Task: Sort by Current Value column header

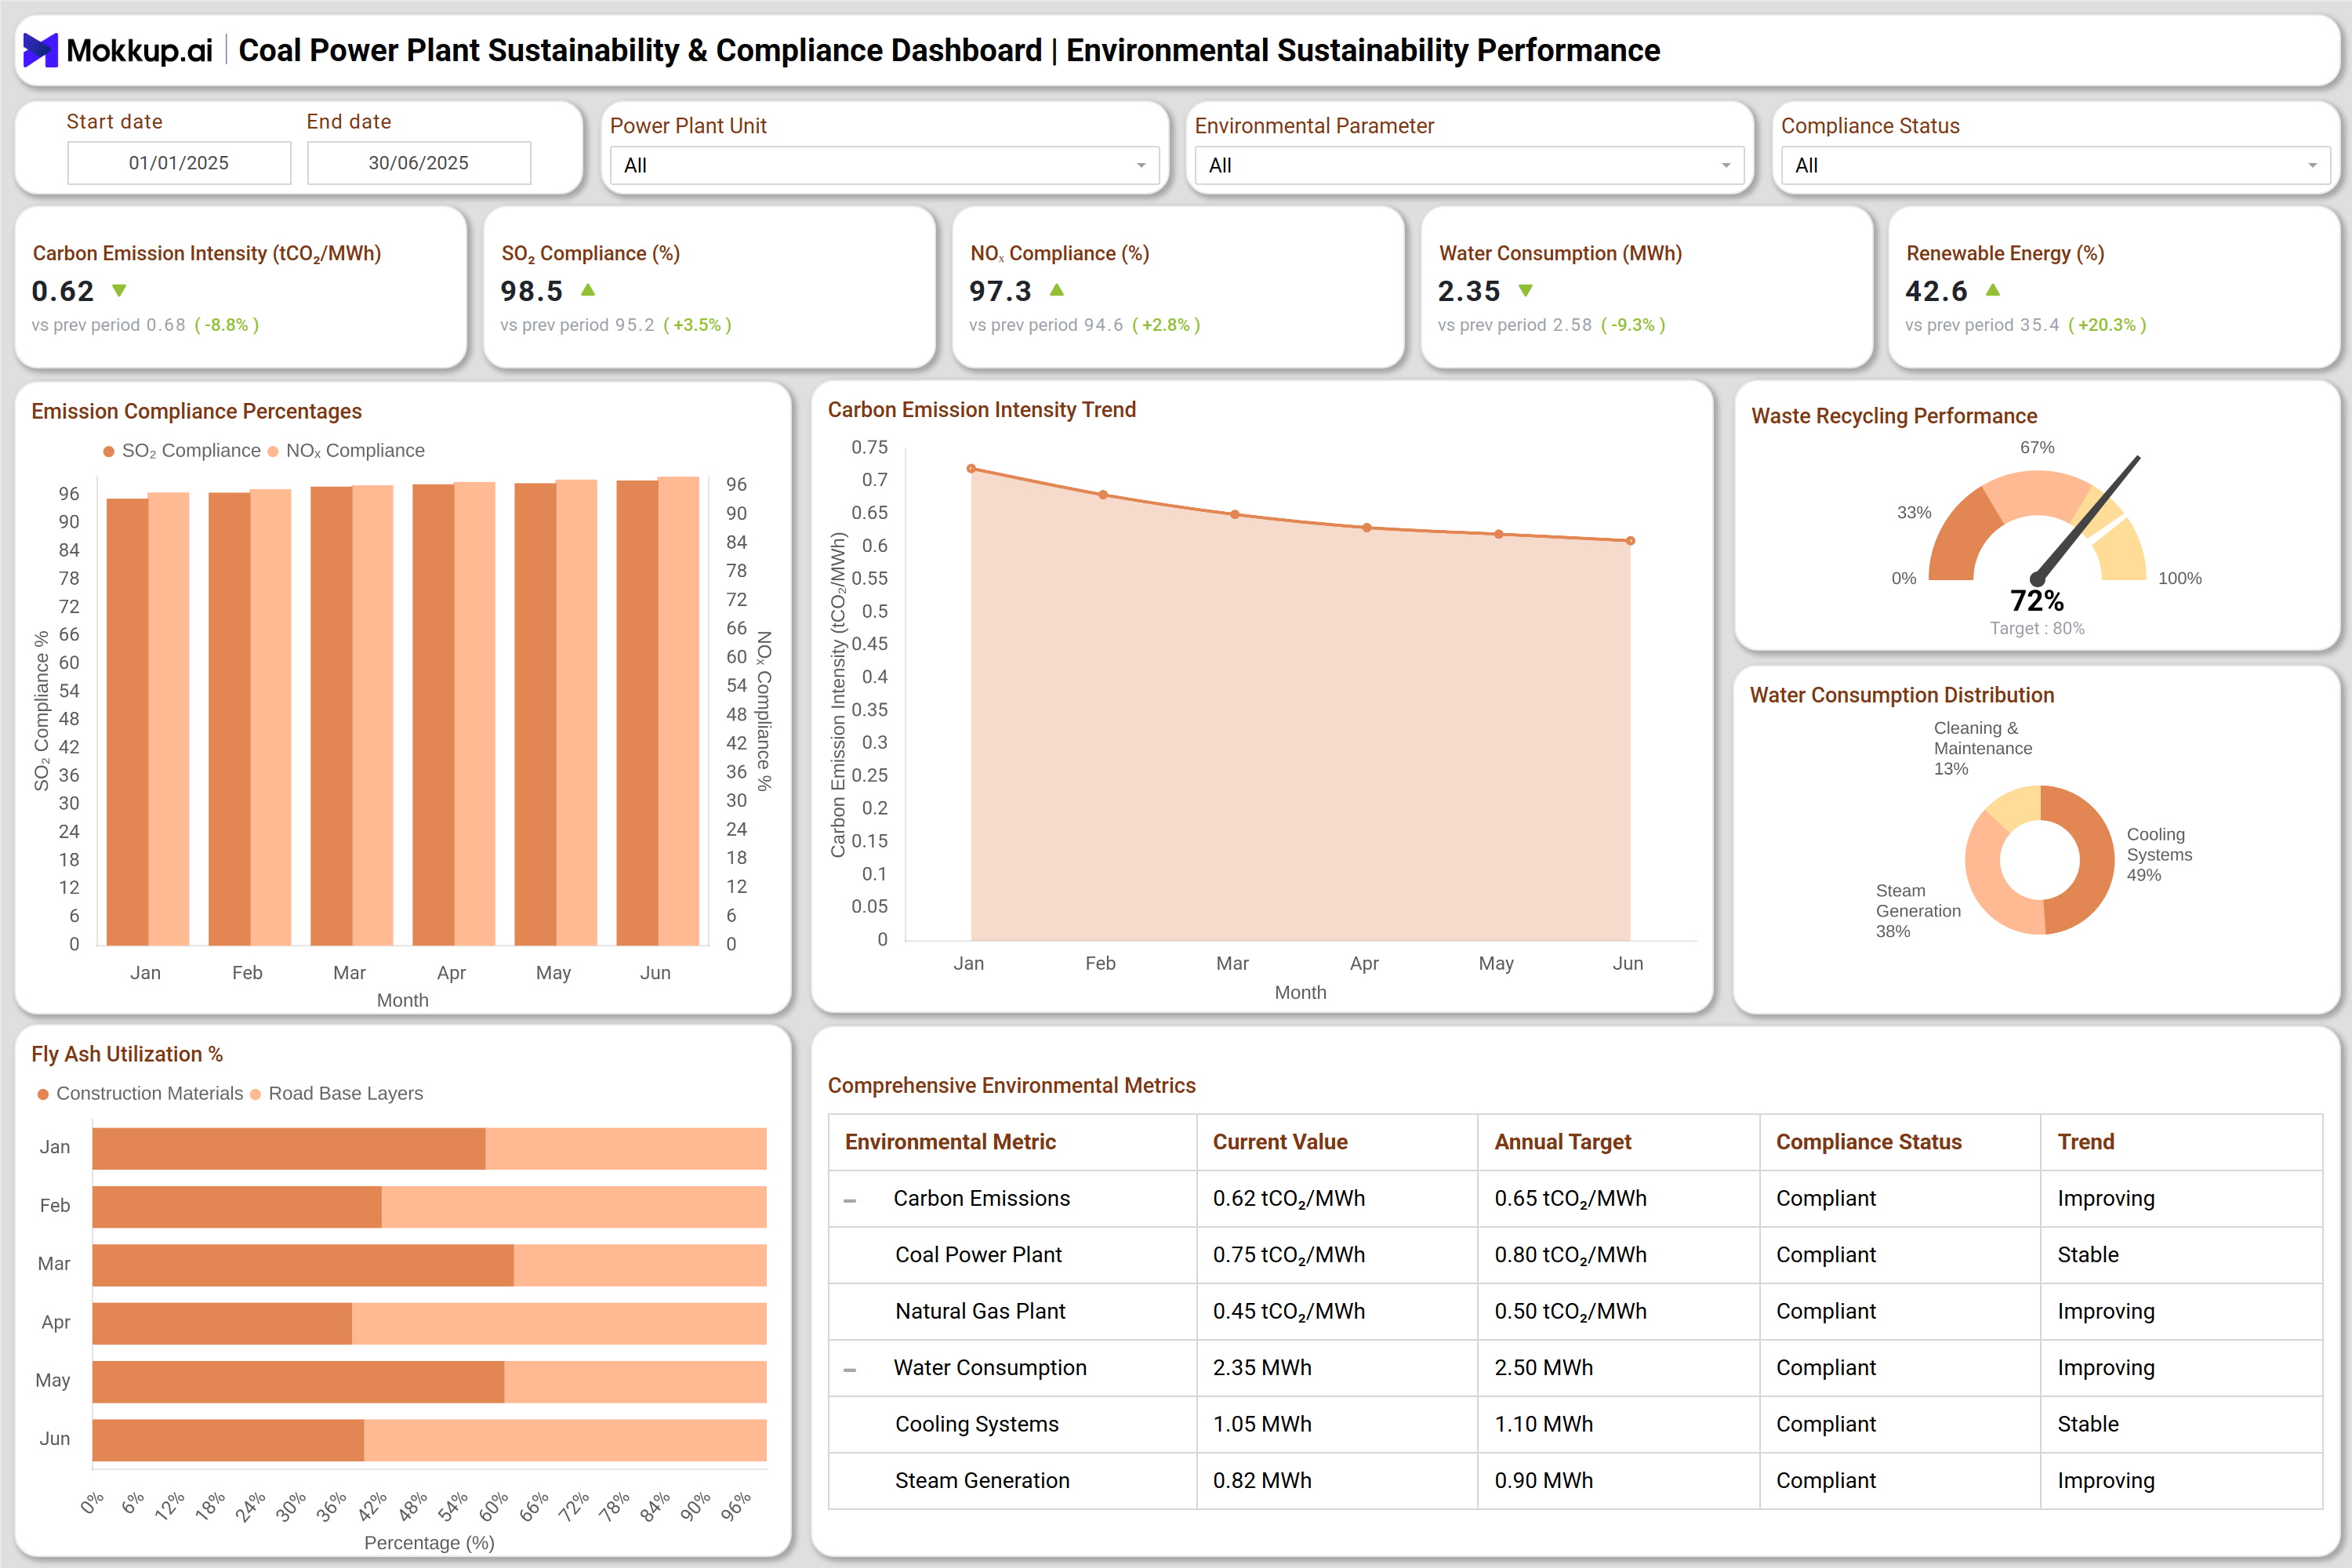Action: click(1280, 1142)
